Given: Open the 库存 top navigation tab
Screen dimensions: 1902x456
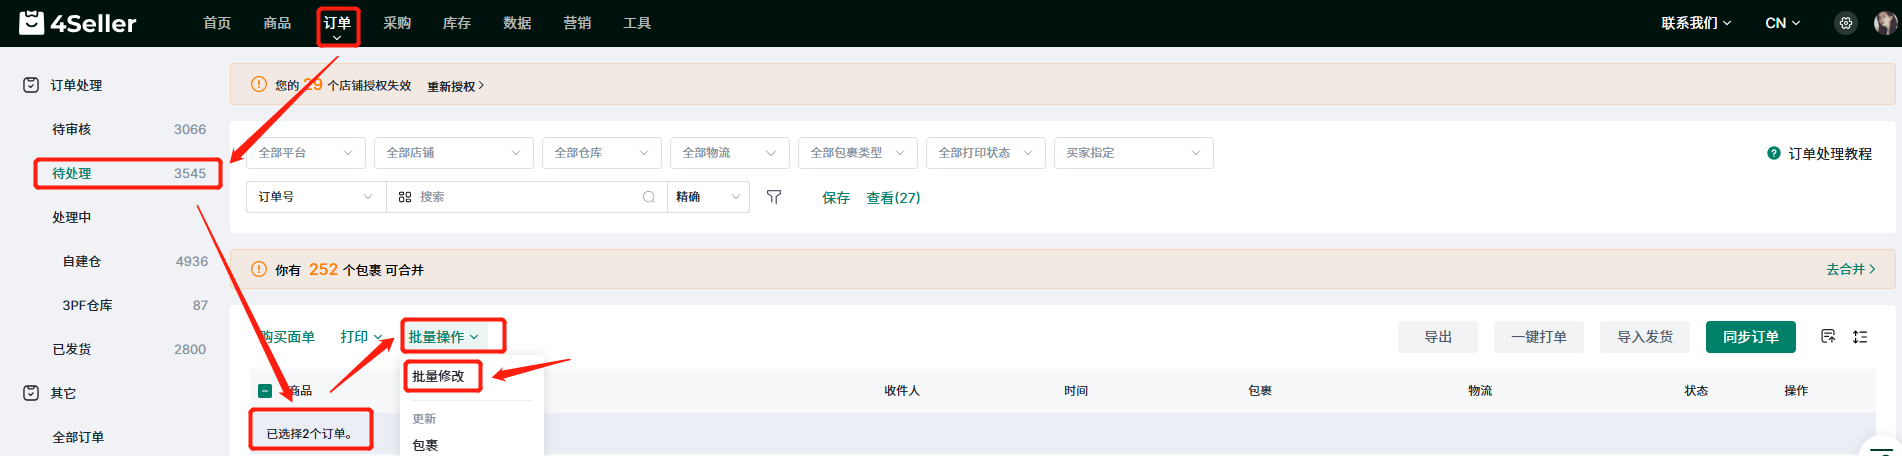Looking at the screenshot, I should point(457,23).
